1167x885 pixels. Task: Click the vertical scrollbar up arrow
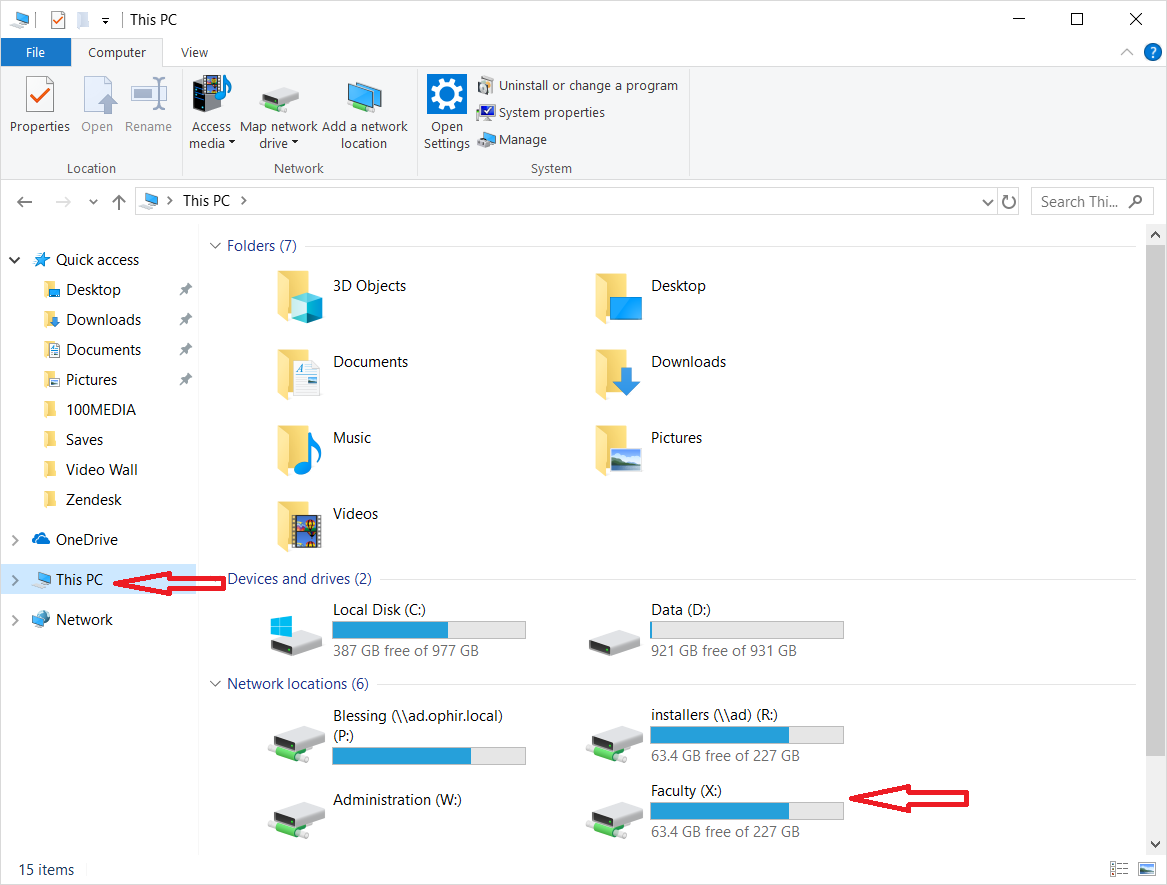[x=1155, y=235]
